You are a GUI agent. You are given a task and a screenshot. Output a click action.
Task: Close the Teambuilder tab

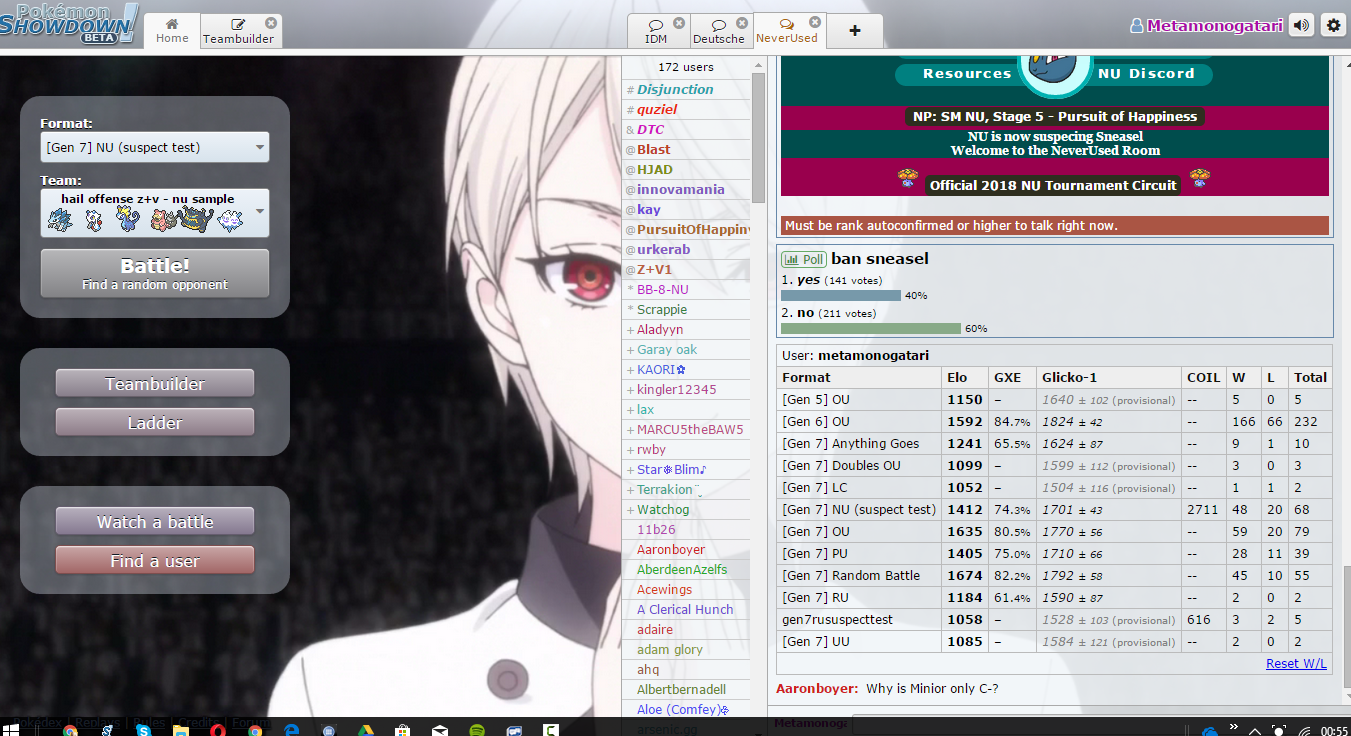pyautogui.click(x=271, y=23)
